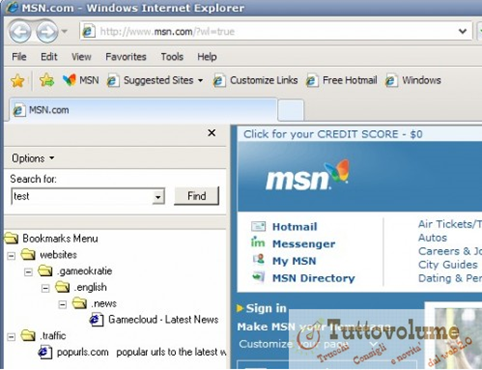Select the .english folder icon

pyautogui.click(x=62, y=287)
